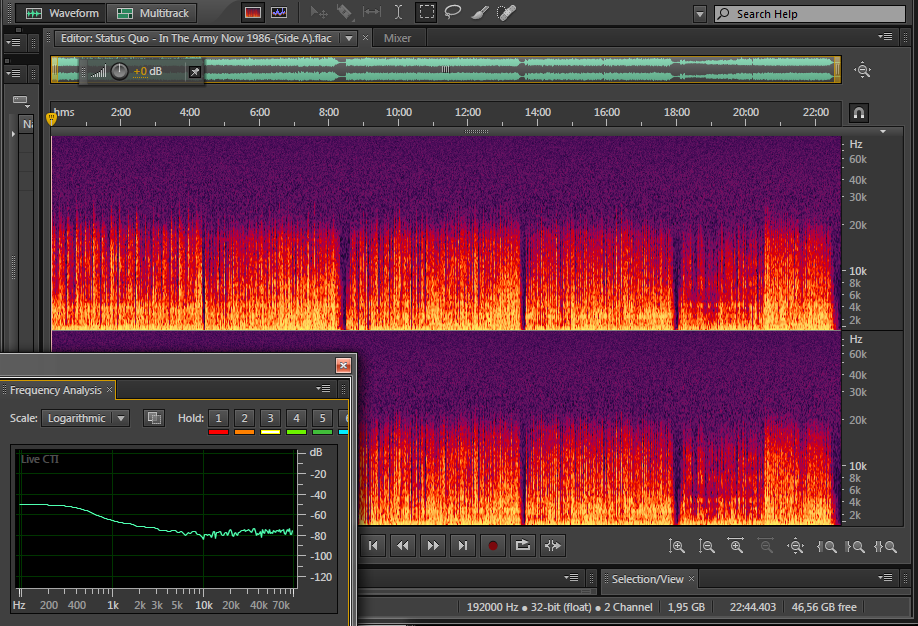Open top-left side panel menu
The width and height of the screenshot is (918, 626).
(13, 42)
